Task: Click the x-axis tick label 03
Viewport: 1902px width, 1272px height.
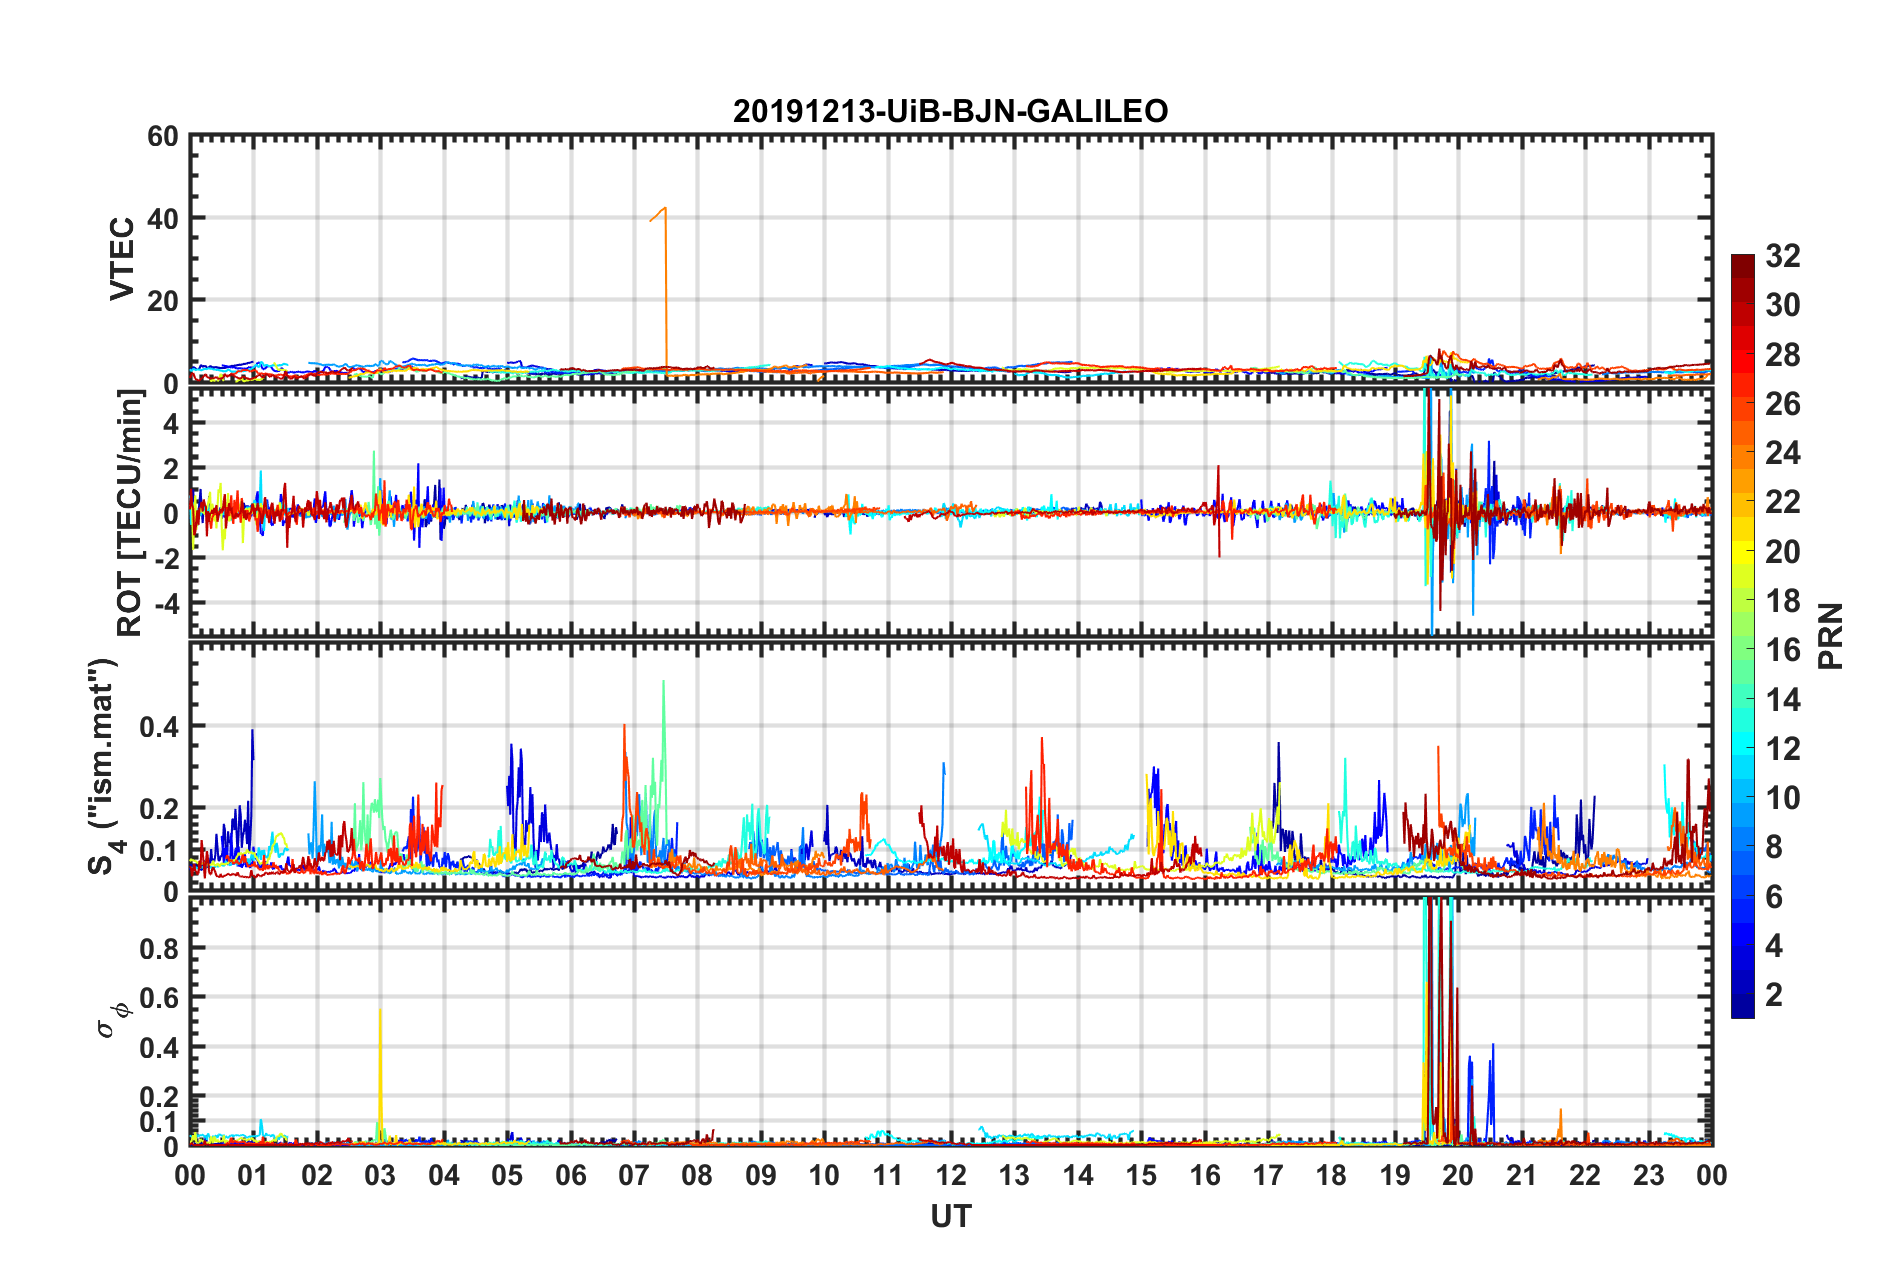Action: pos(380,1175)
